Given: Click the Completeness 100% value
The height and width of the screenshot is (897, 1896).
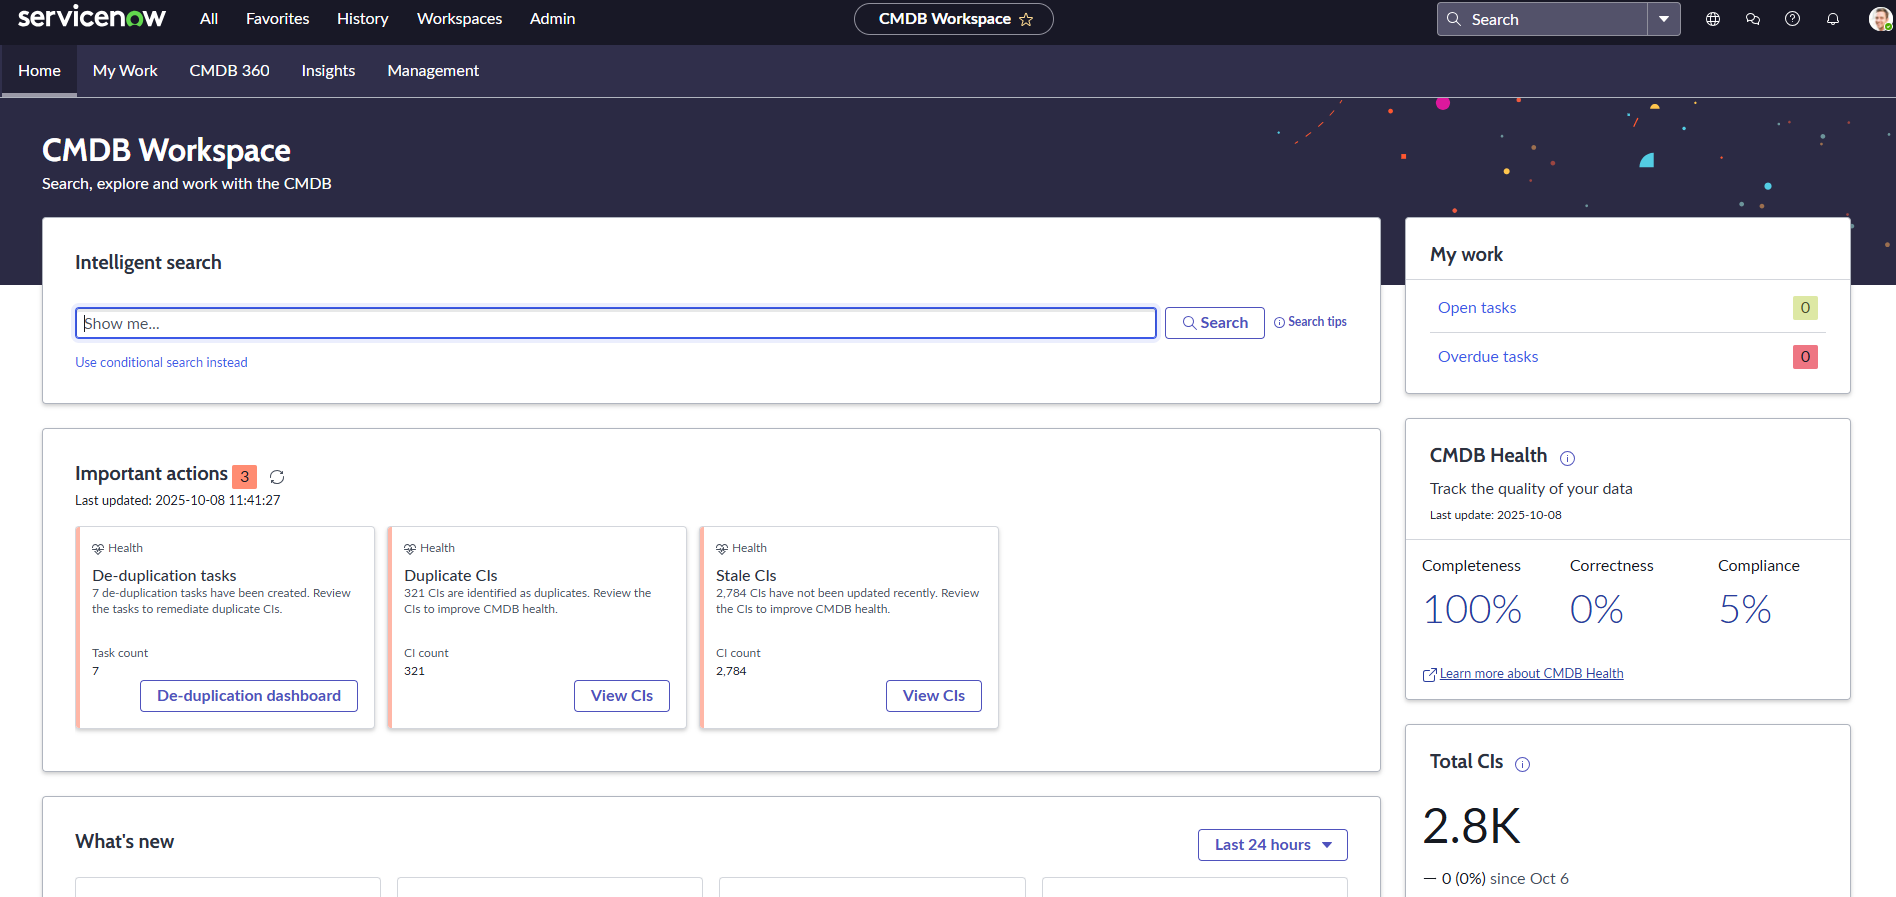Looking at the screenshot, I should [x=1472, y=610].
